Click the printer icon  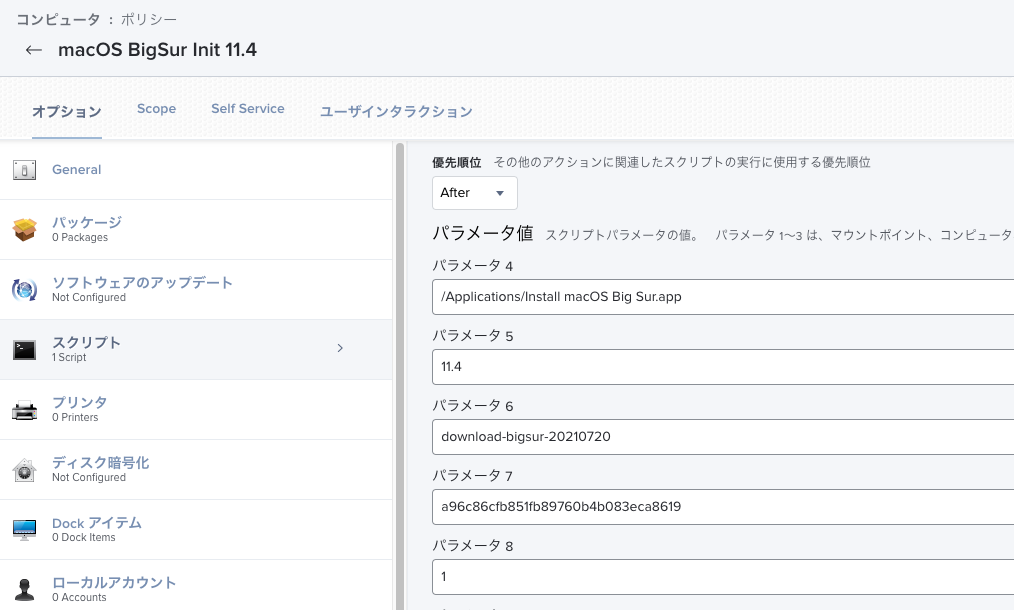click(x=25, y=410)
